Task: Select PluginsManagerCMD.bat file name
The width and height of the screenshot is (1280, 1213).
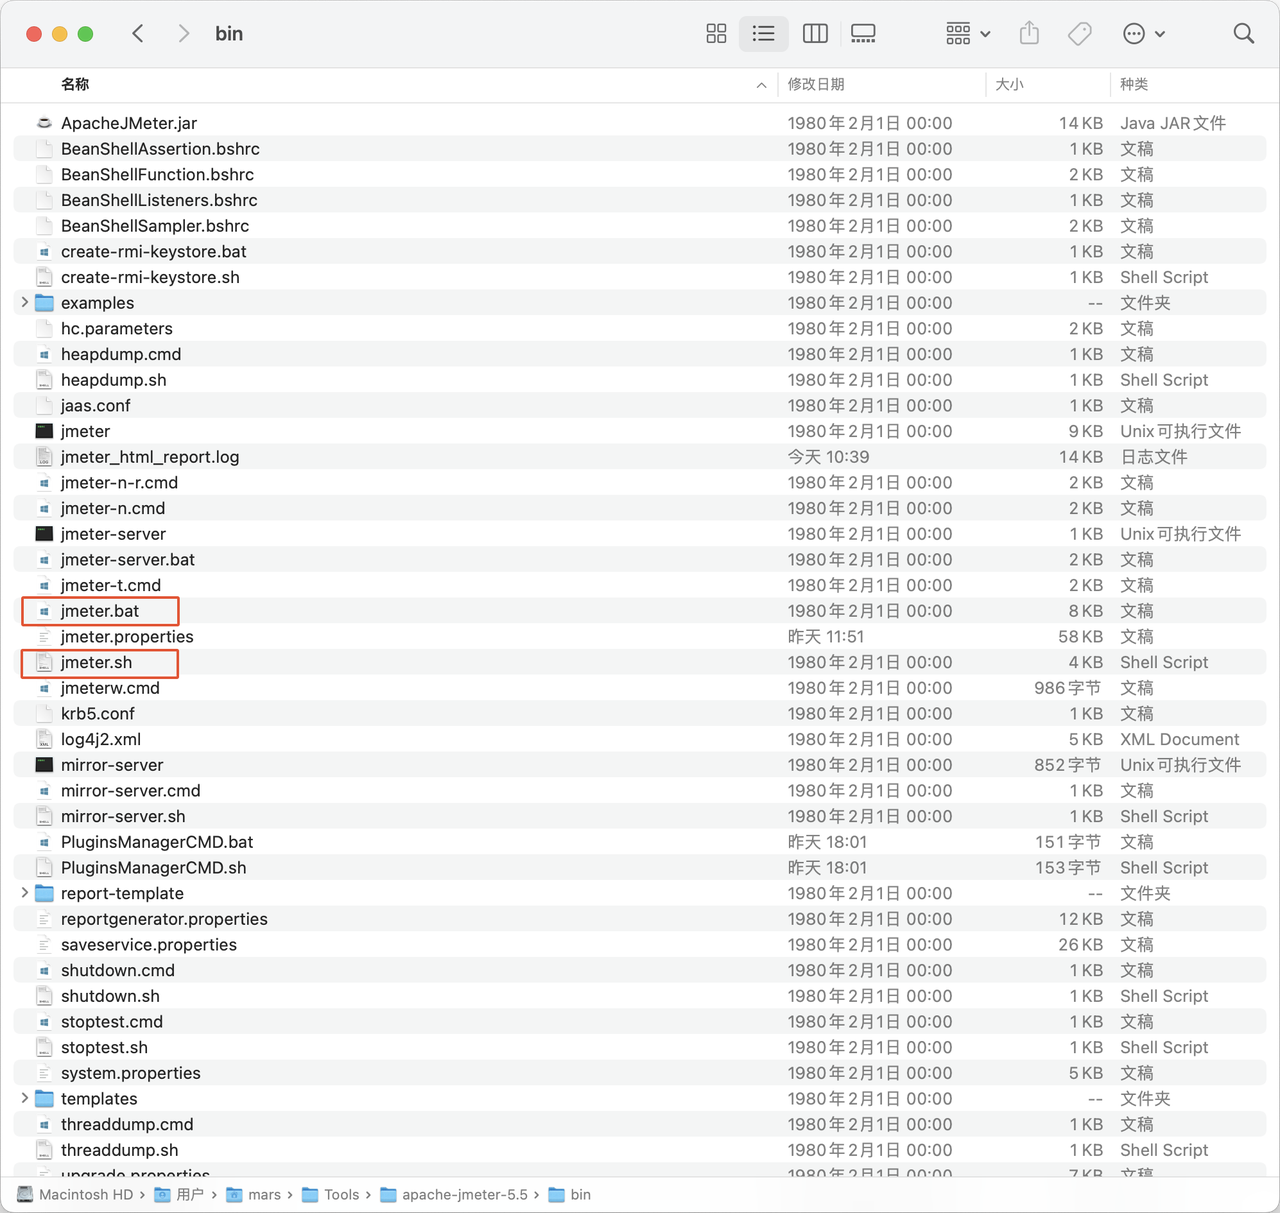Action: (x=157, y=842)
